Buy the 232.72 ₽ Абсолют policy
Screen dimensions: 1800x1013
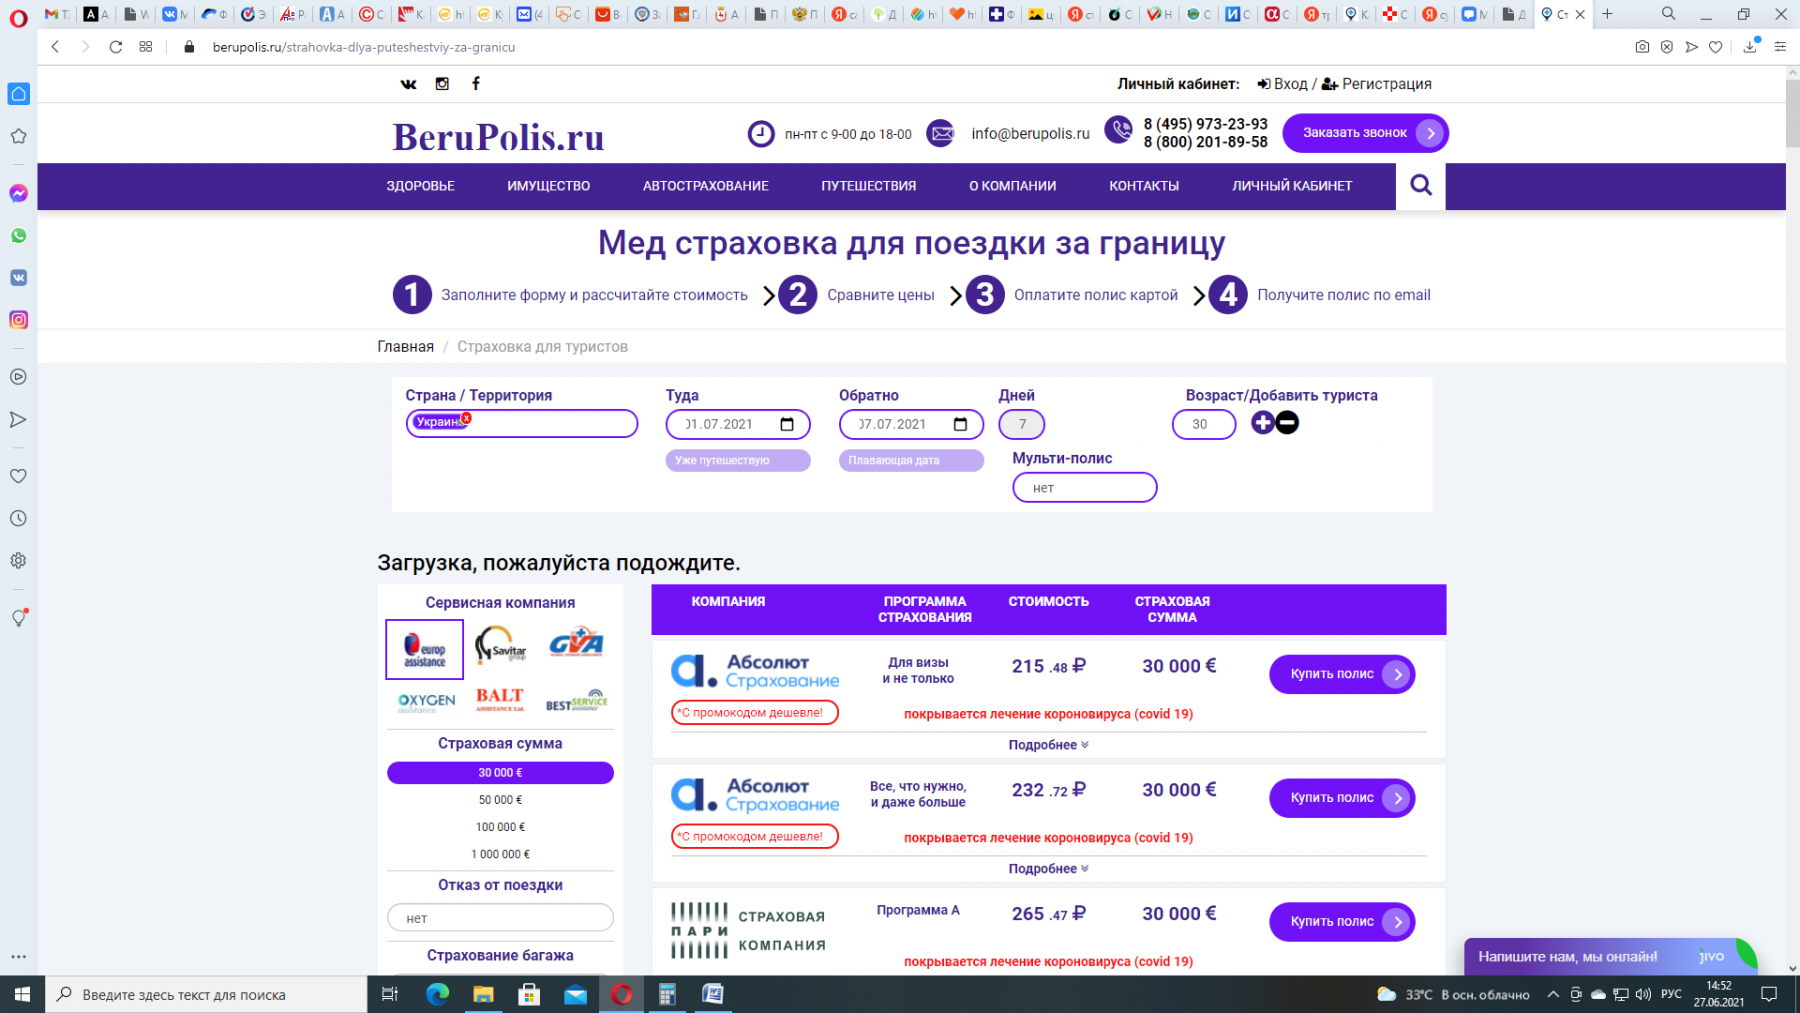pos(1342,798)
